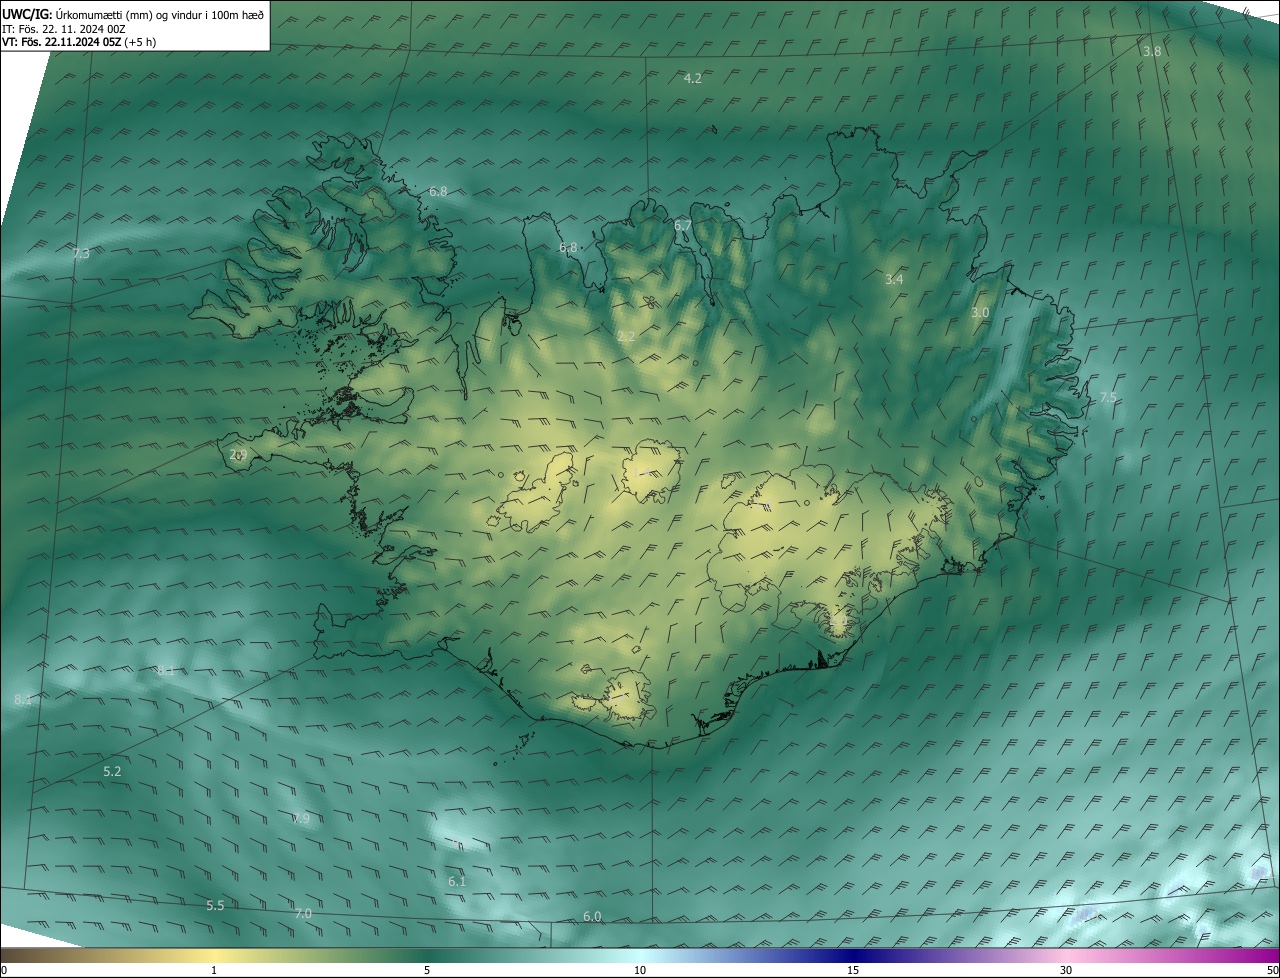Select the 3.0 value label
Screen dimensions: 1280x978
(980, 313)
